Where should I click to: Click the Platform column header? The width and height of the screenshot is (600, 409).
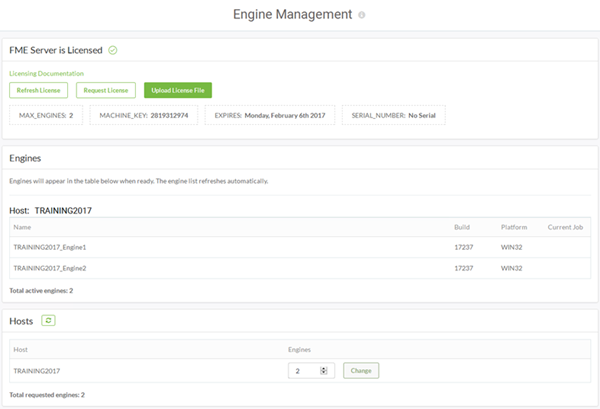pyautogui.click(x=514, y=227)
